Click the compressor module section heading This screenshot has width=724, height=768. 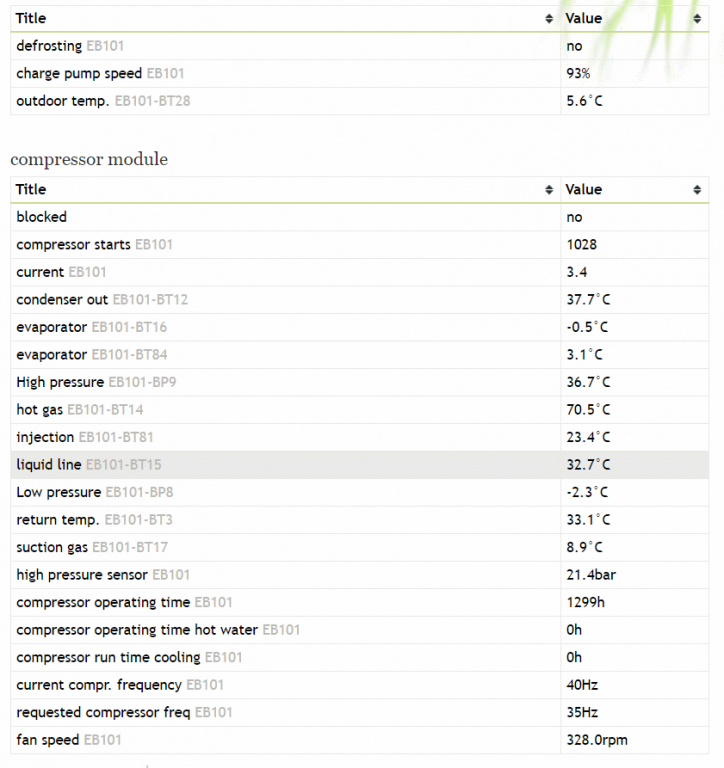(89, 159)
